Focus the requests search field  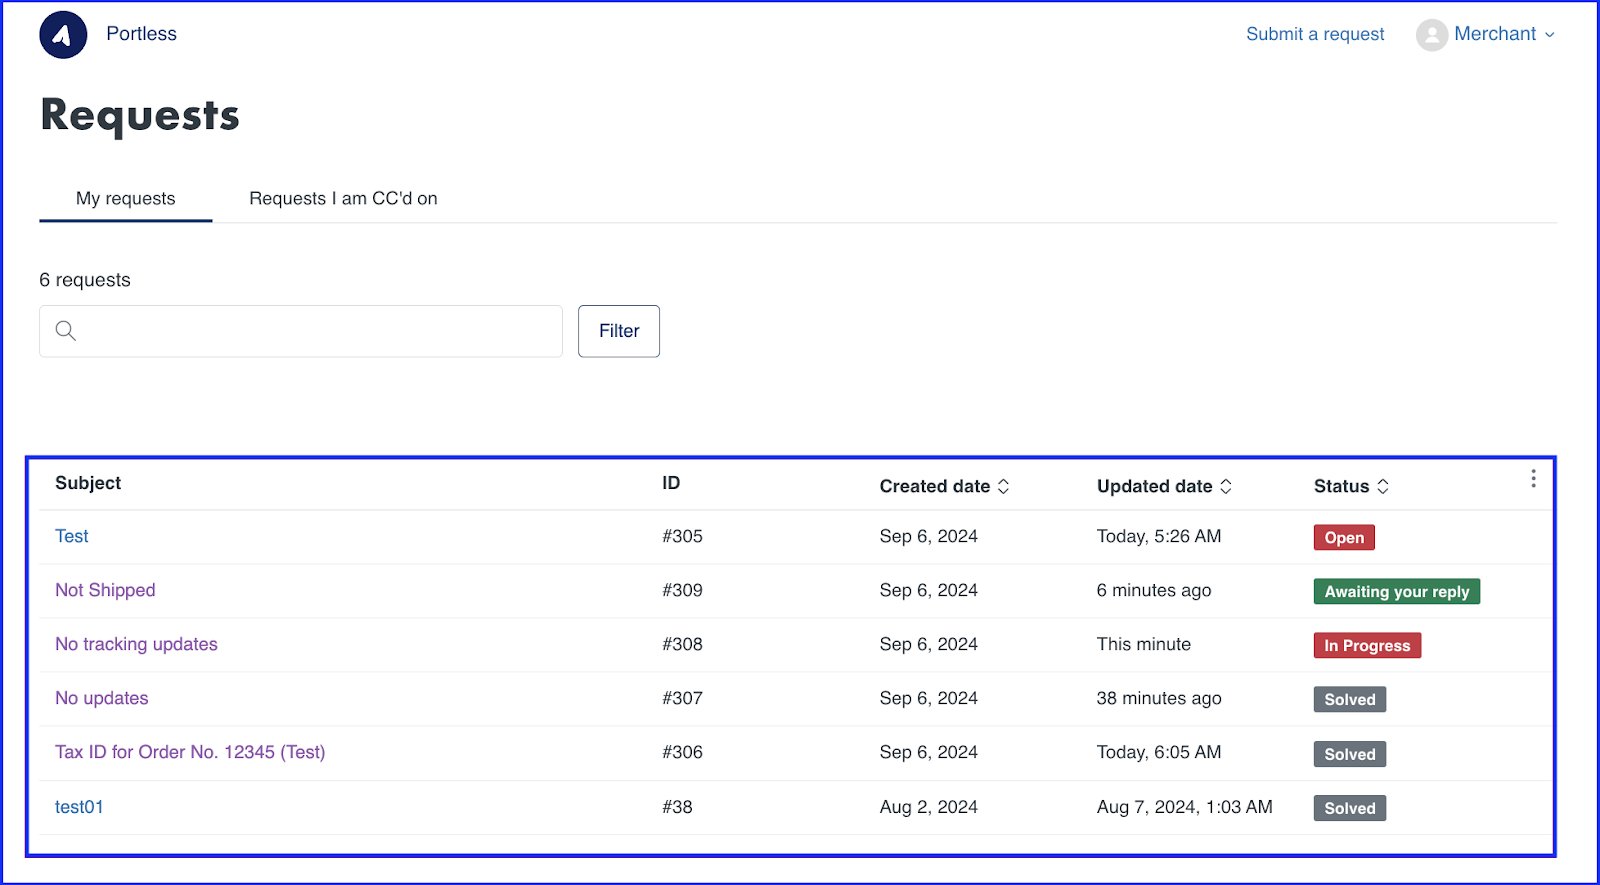click(301, 331)
